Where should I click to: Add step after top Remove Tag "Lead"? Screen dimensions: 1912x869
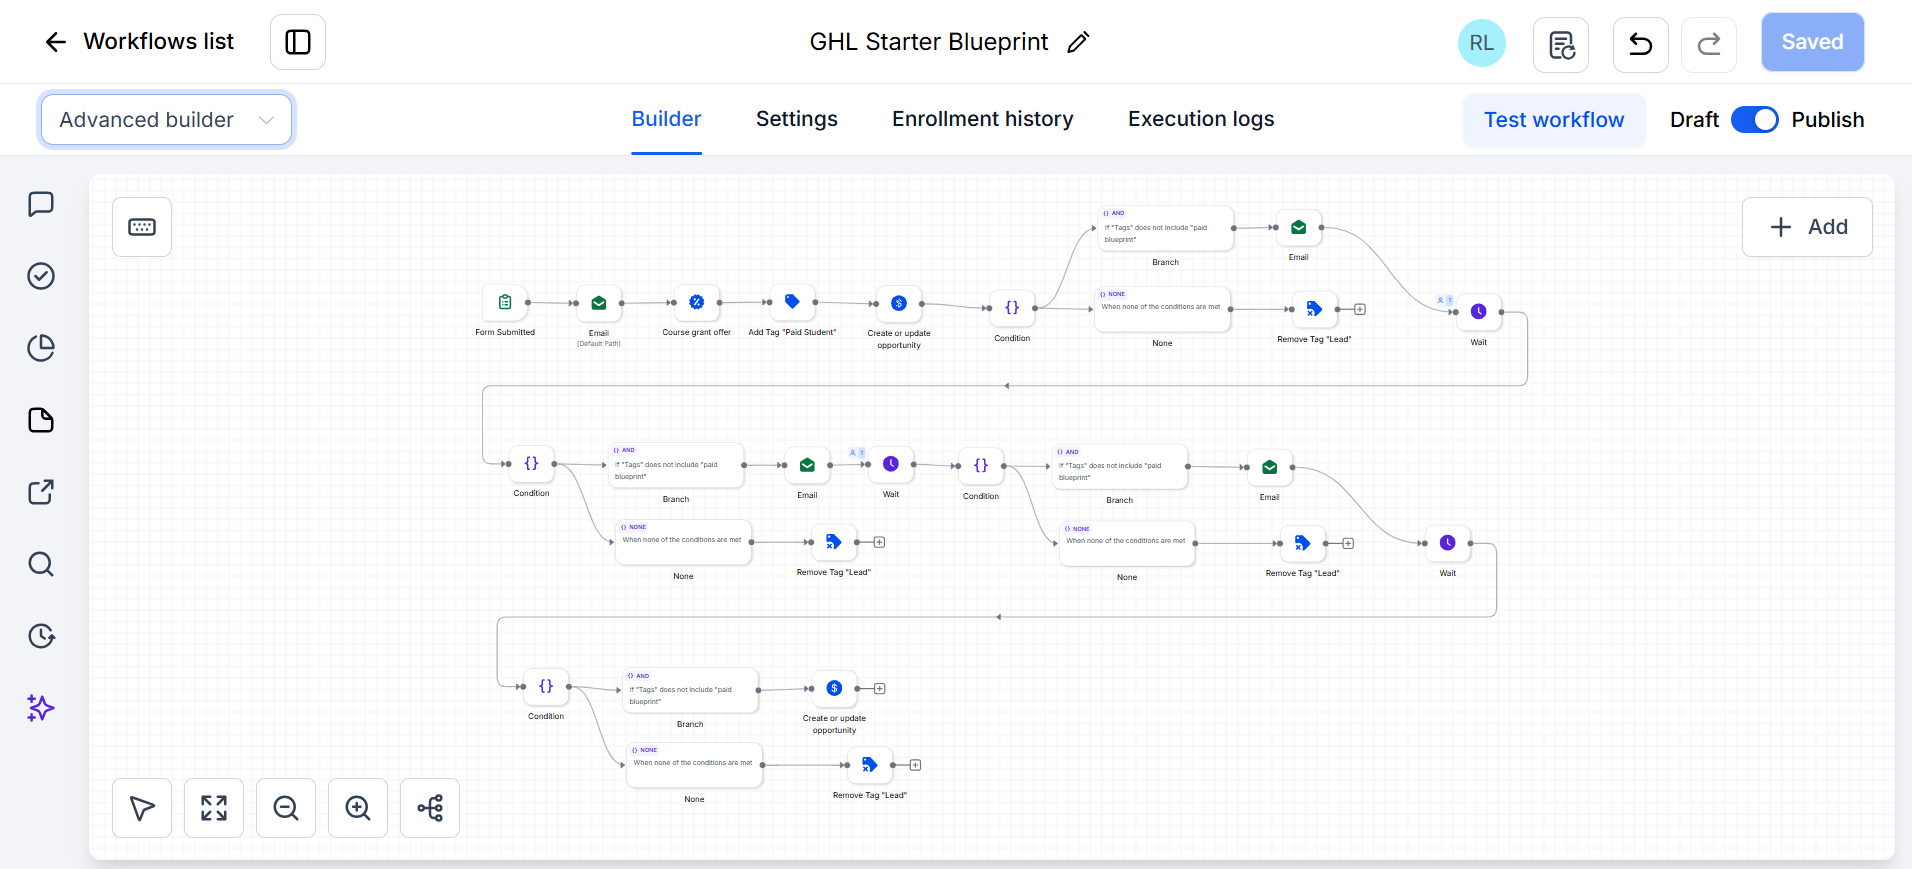[1360, 309]
